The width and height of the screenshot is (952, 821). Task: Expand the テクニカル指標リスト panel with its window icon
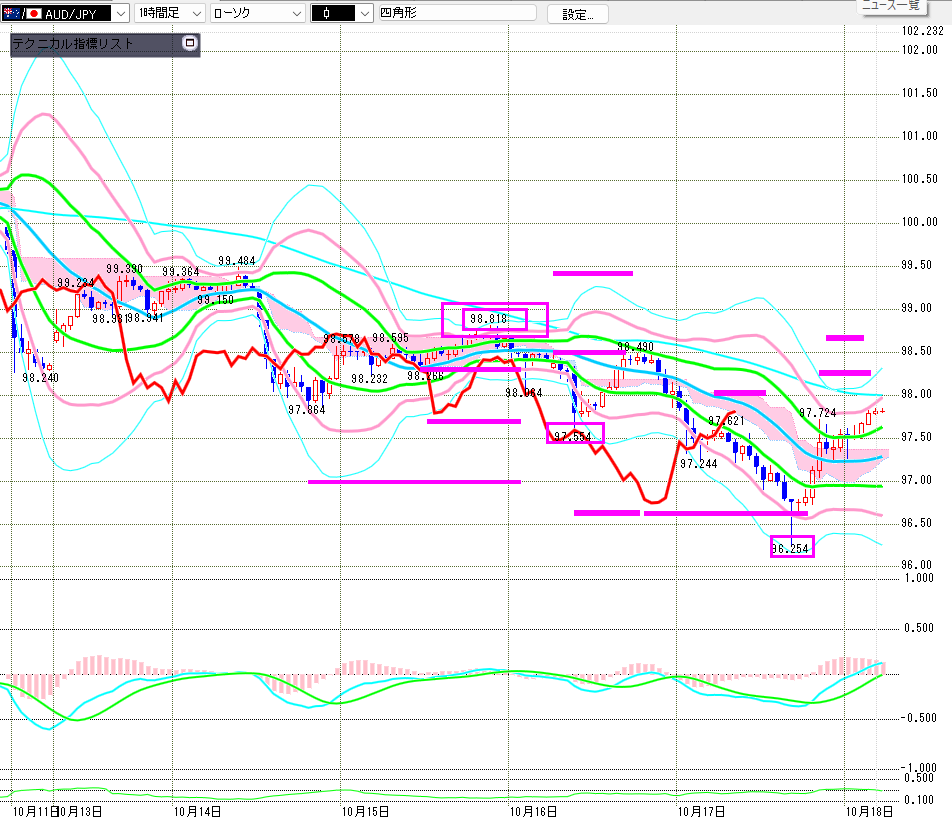[x=190, y=44]
